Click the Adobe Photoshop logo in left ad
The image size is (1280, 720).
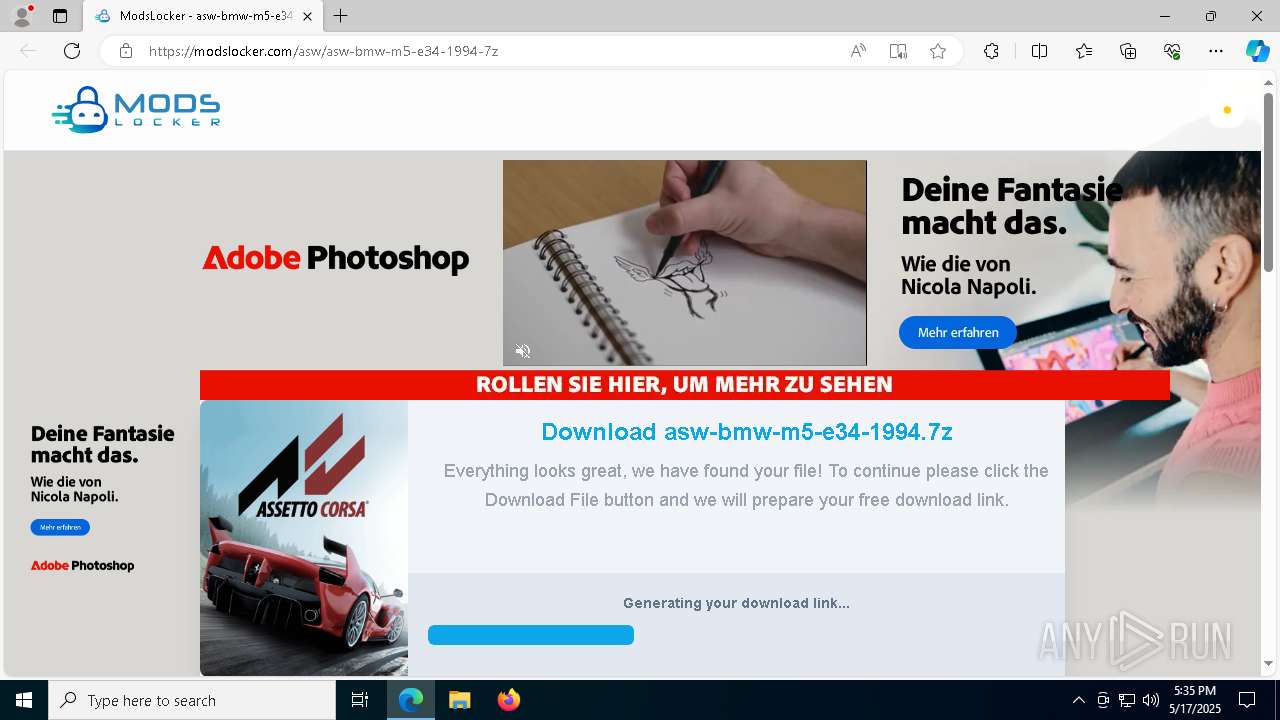point(82,566)
